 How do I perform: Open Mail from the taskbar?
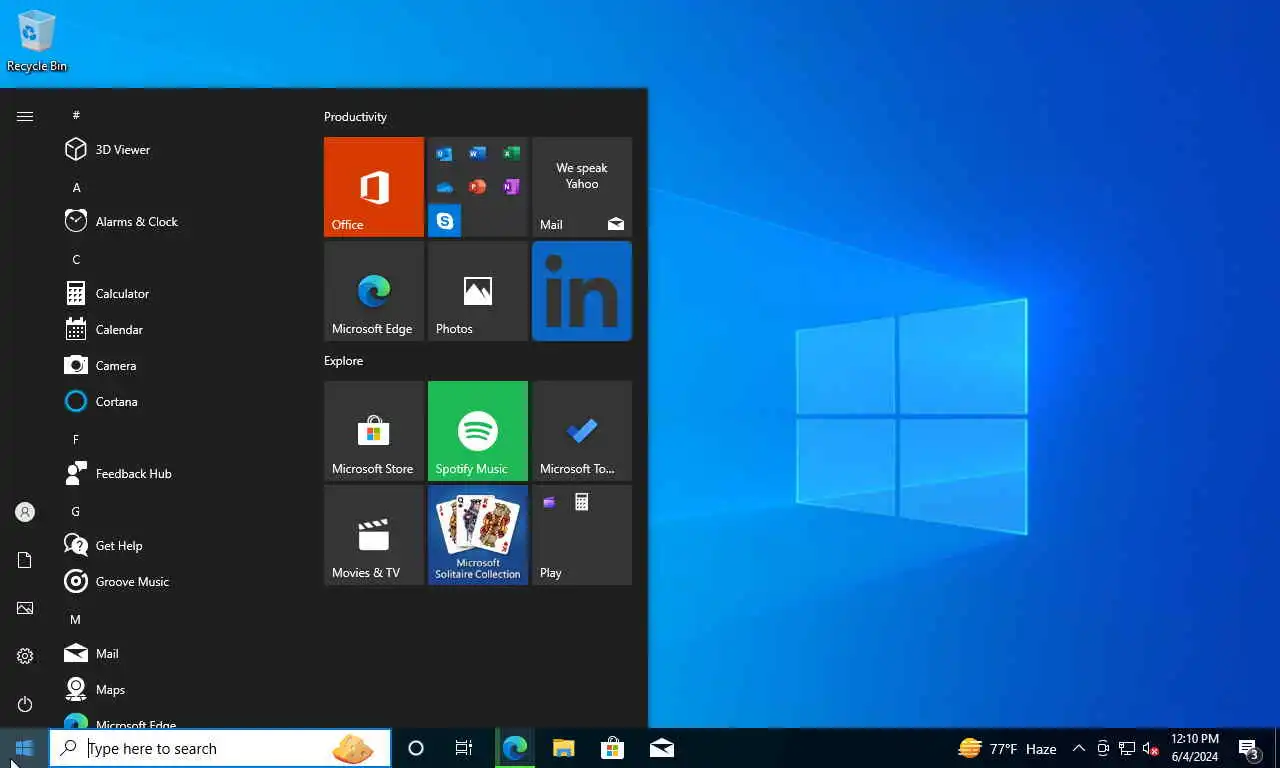[x=661, y=748]
